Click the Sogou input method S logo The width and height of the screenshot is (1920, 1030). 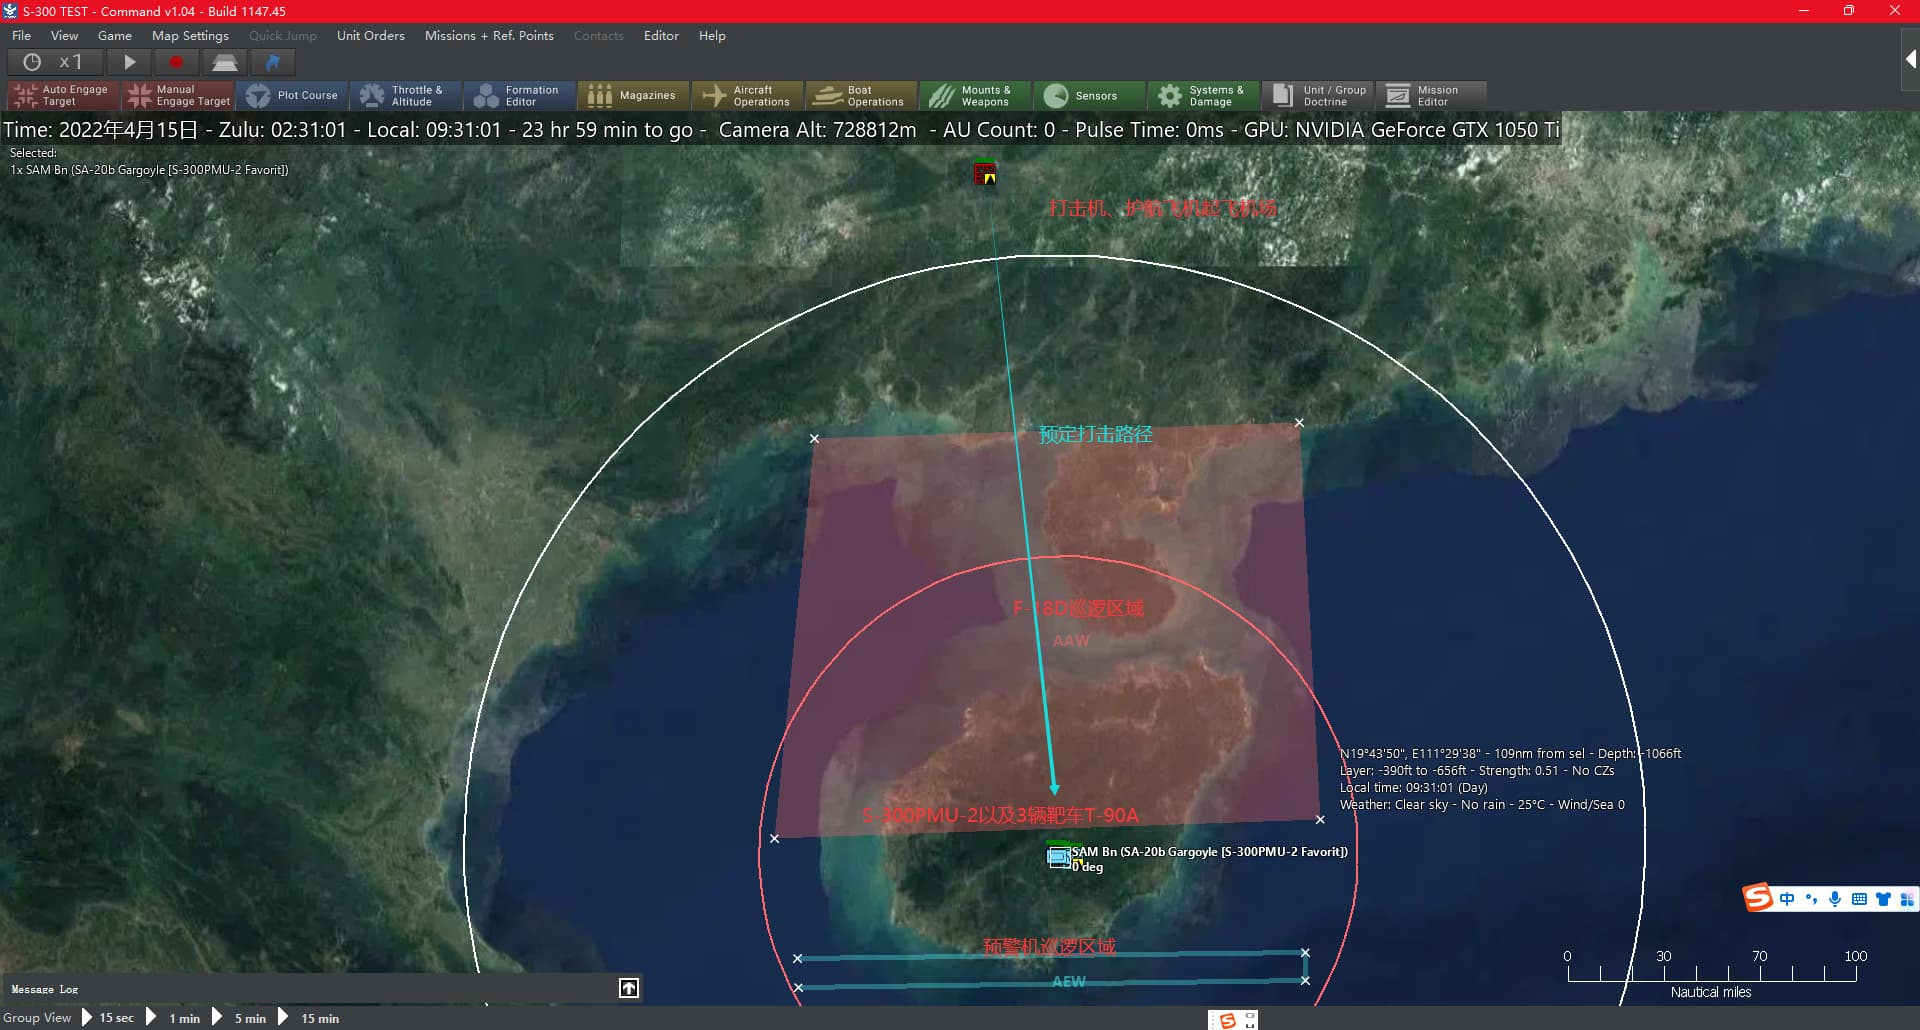pos(1757,897)
